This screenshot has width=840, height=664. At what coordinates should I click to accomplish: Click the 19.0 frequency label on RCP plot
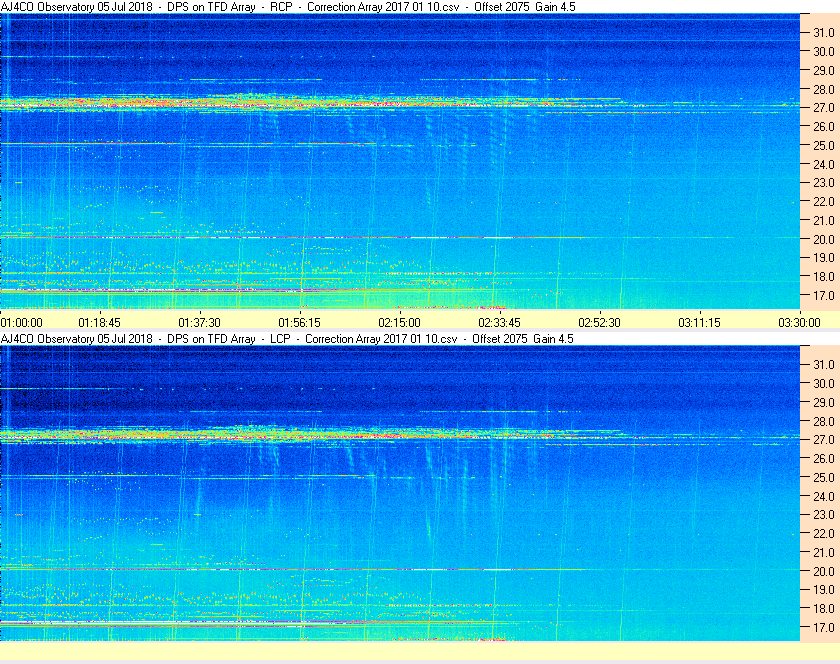pyautogui.click(x=824, y=258)
